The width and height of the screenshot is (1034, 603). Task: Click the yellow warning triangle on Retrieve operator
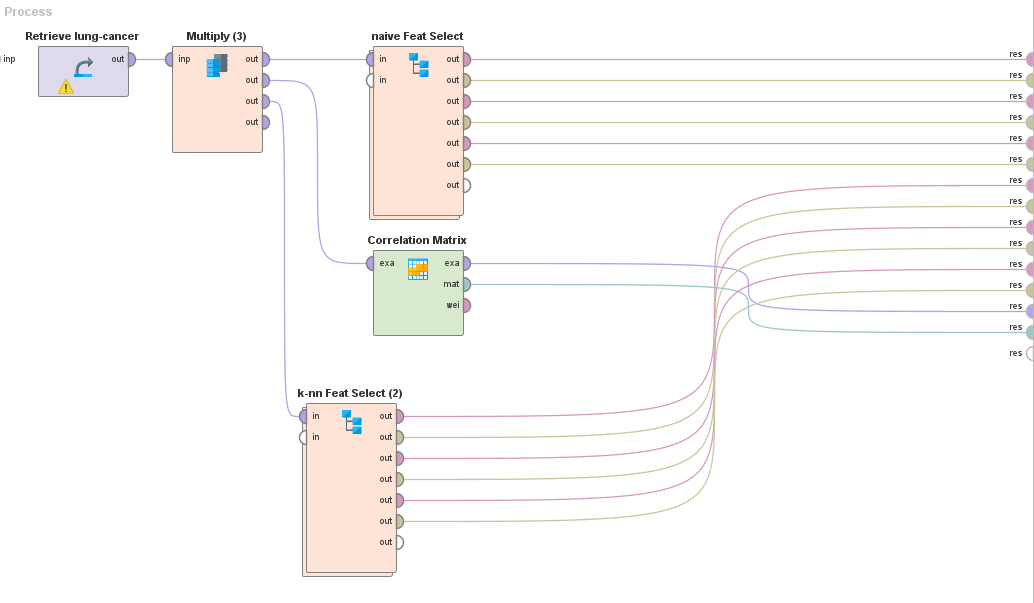click(66, 87)
